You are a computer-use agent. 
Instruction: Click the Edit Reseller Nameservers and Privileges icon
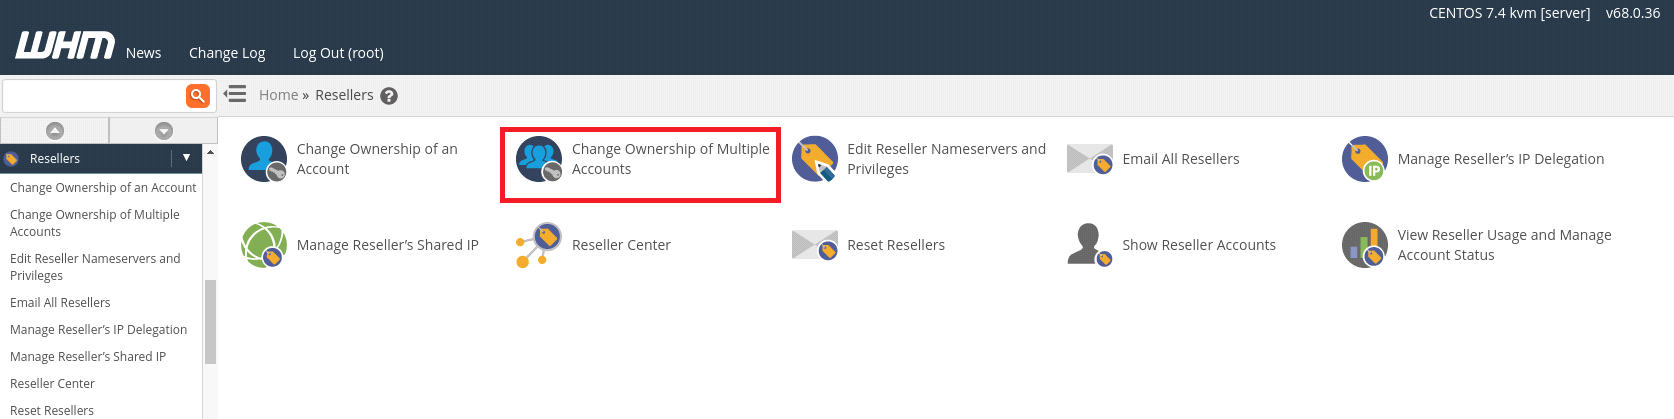[x=815, y=159]
